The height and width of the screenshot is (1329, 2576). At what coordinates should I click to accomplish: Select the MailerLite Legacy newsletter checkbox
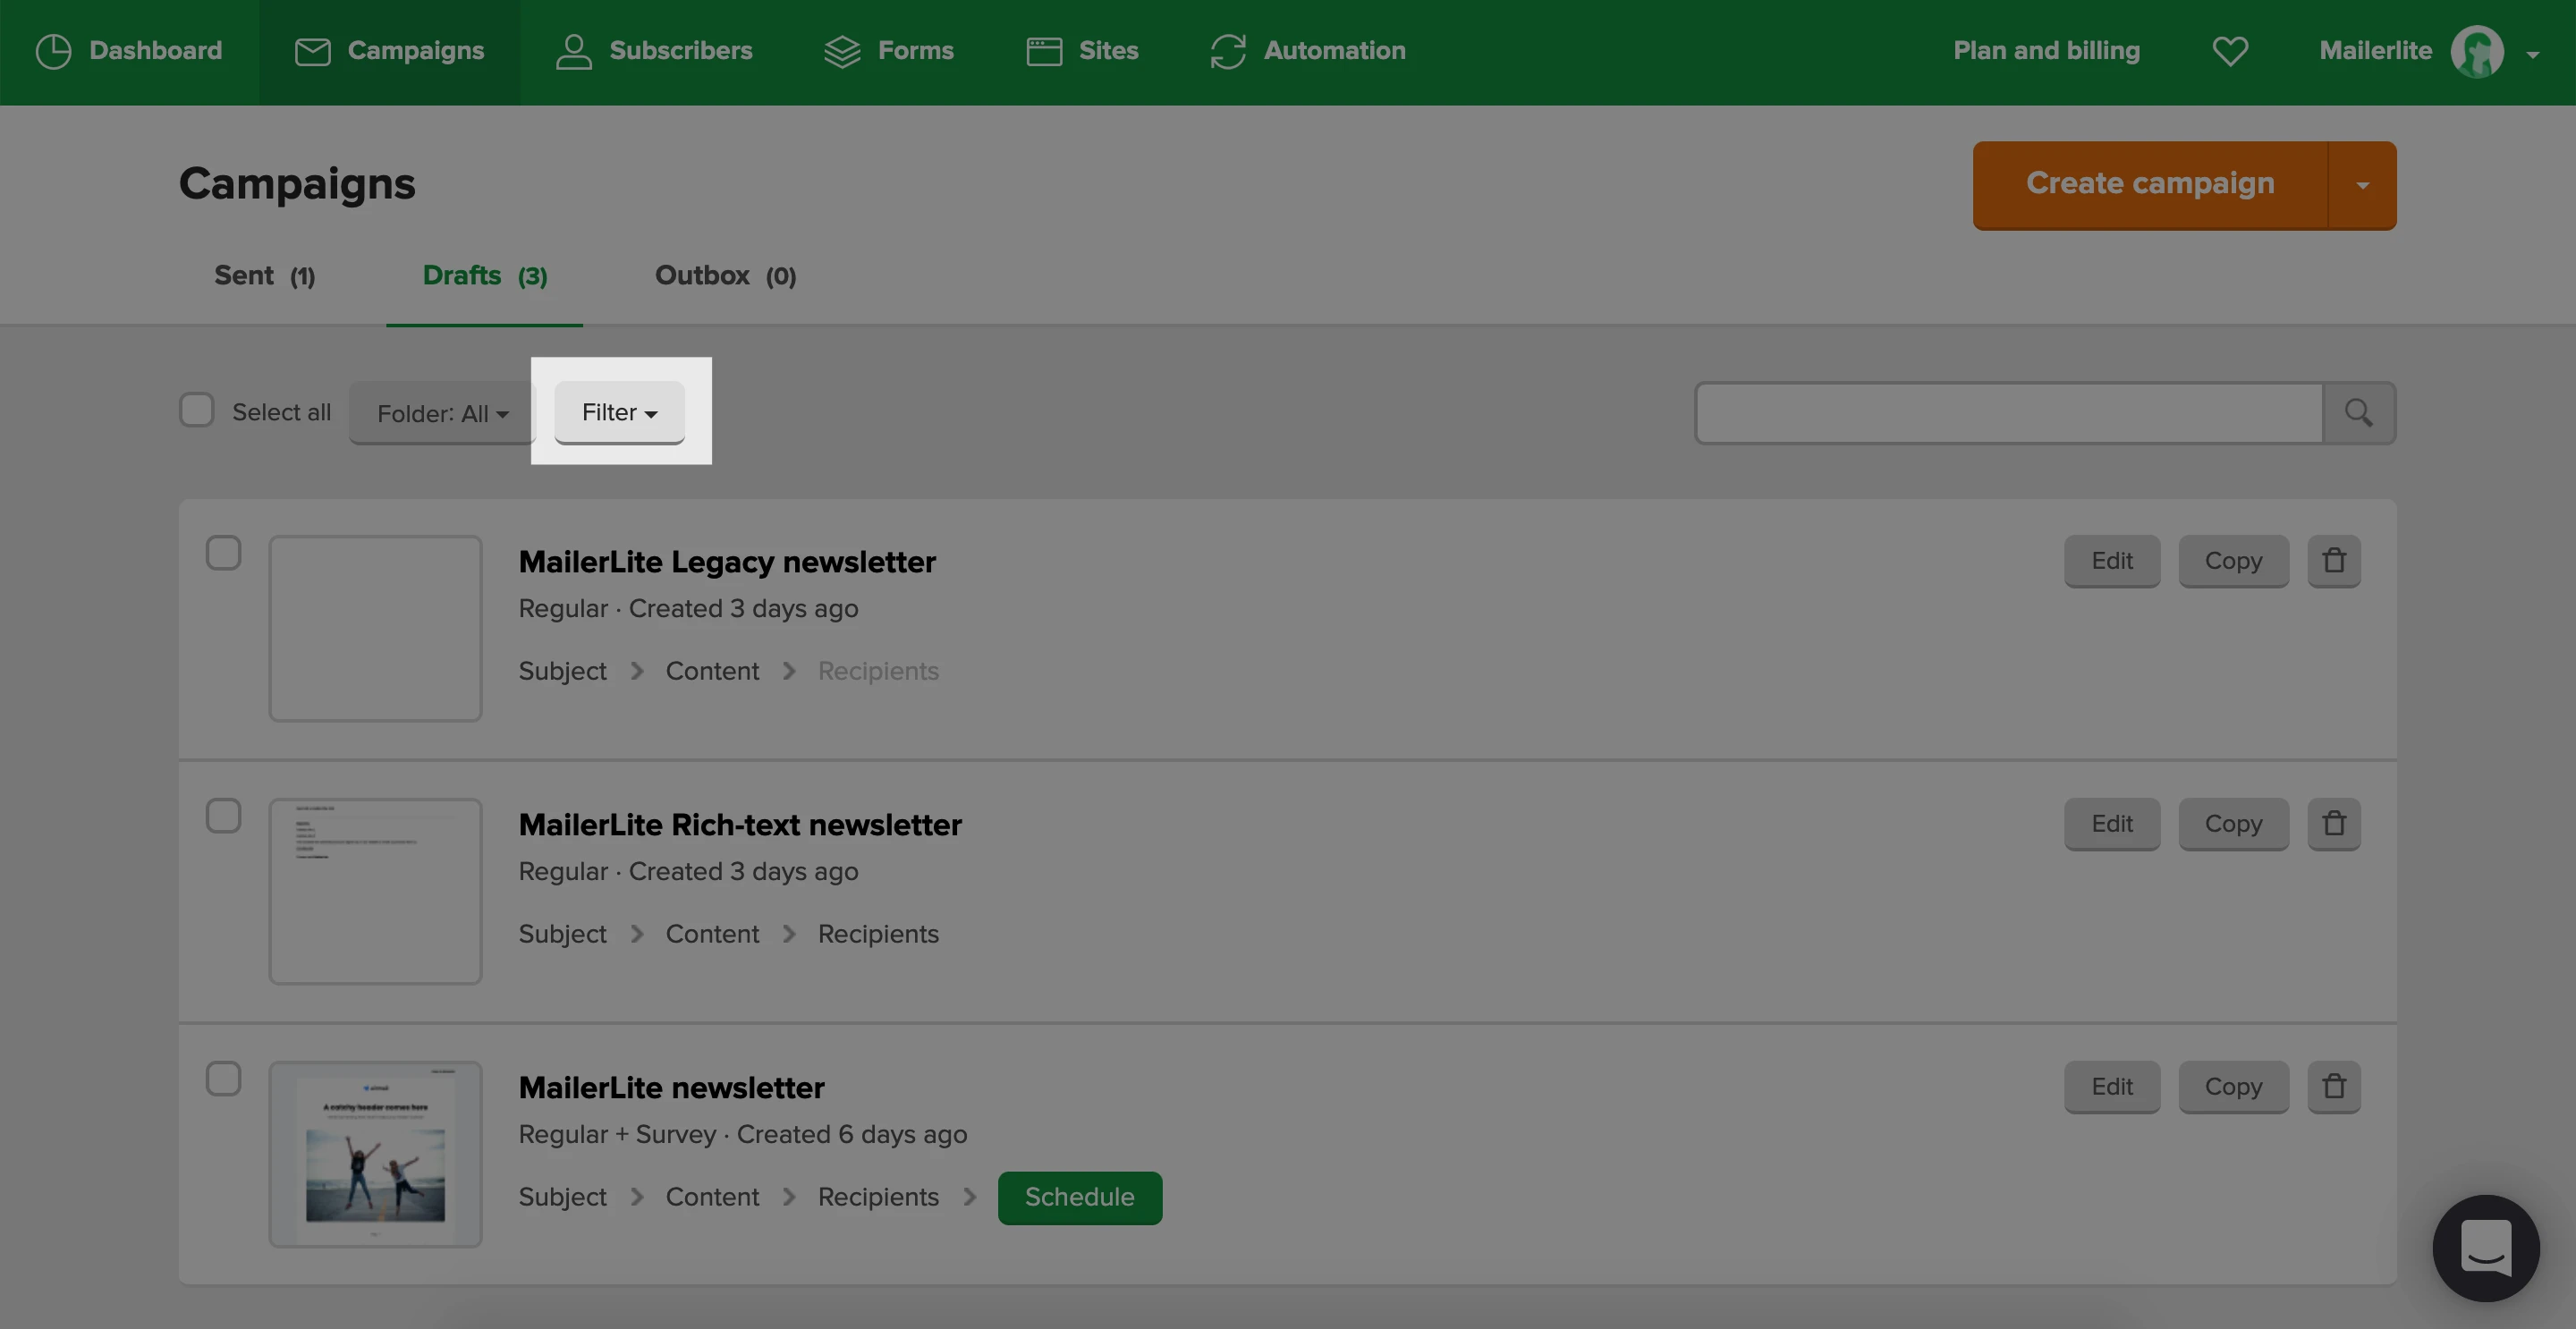tap(223, 553)
